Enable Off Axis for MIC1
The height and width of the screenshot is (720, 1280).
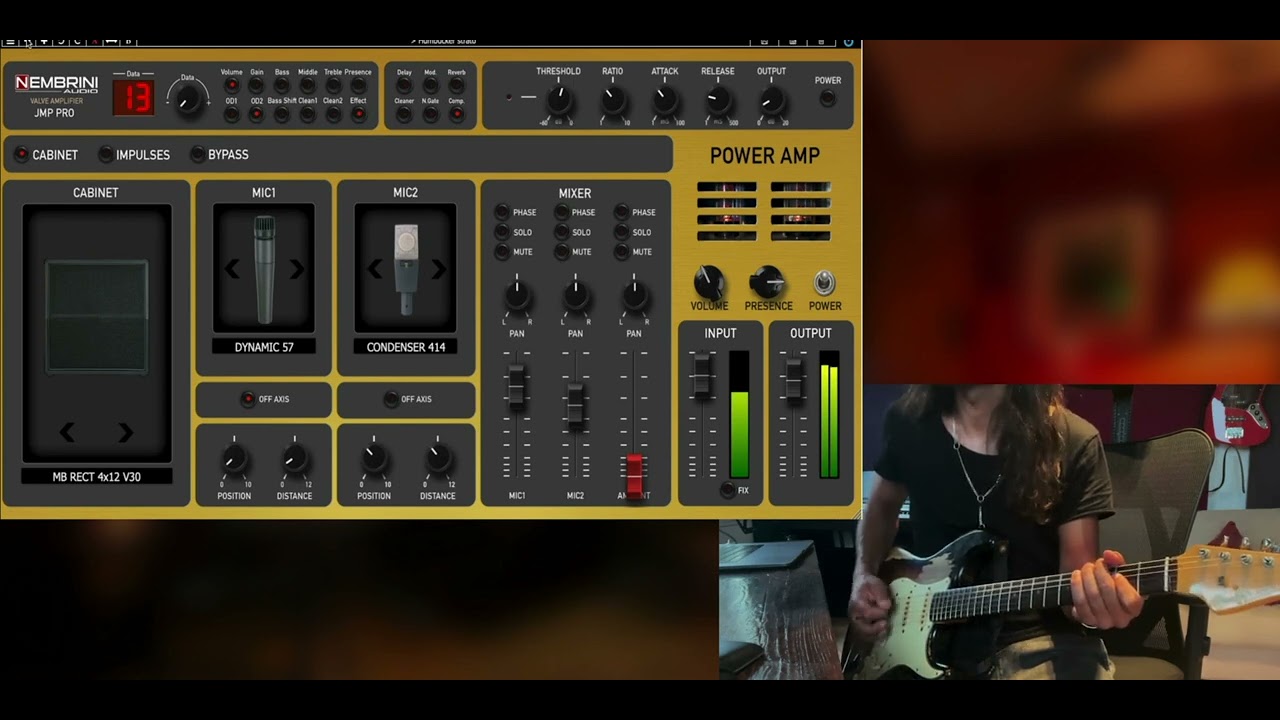tap(247, 399)
